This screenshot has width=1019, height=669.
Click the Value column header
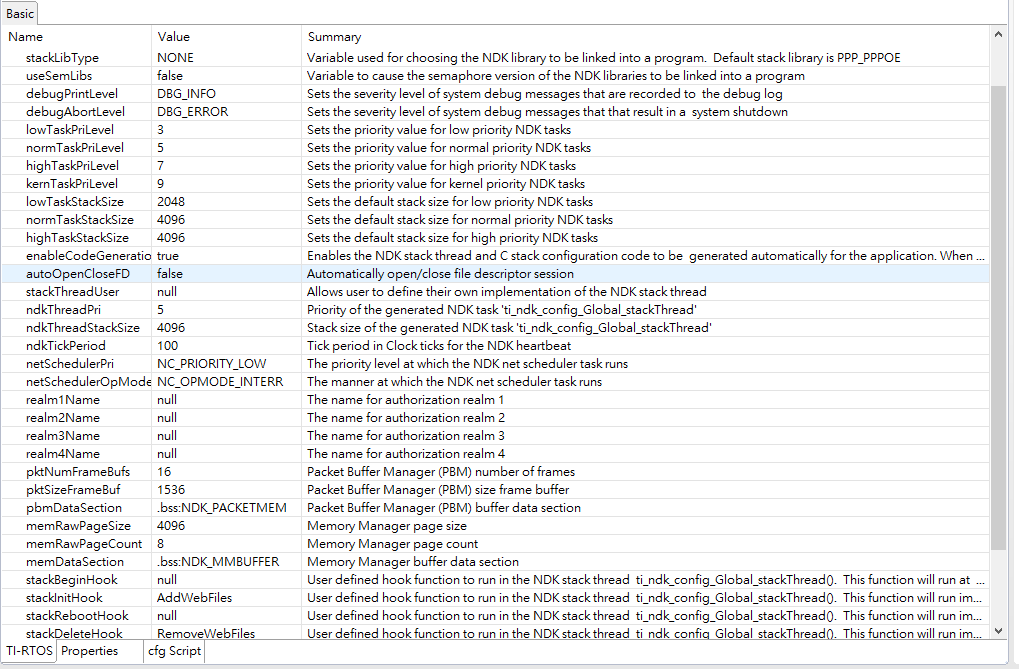coord(174,37)
